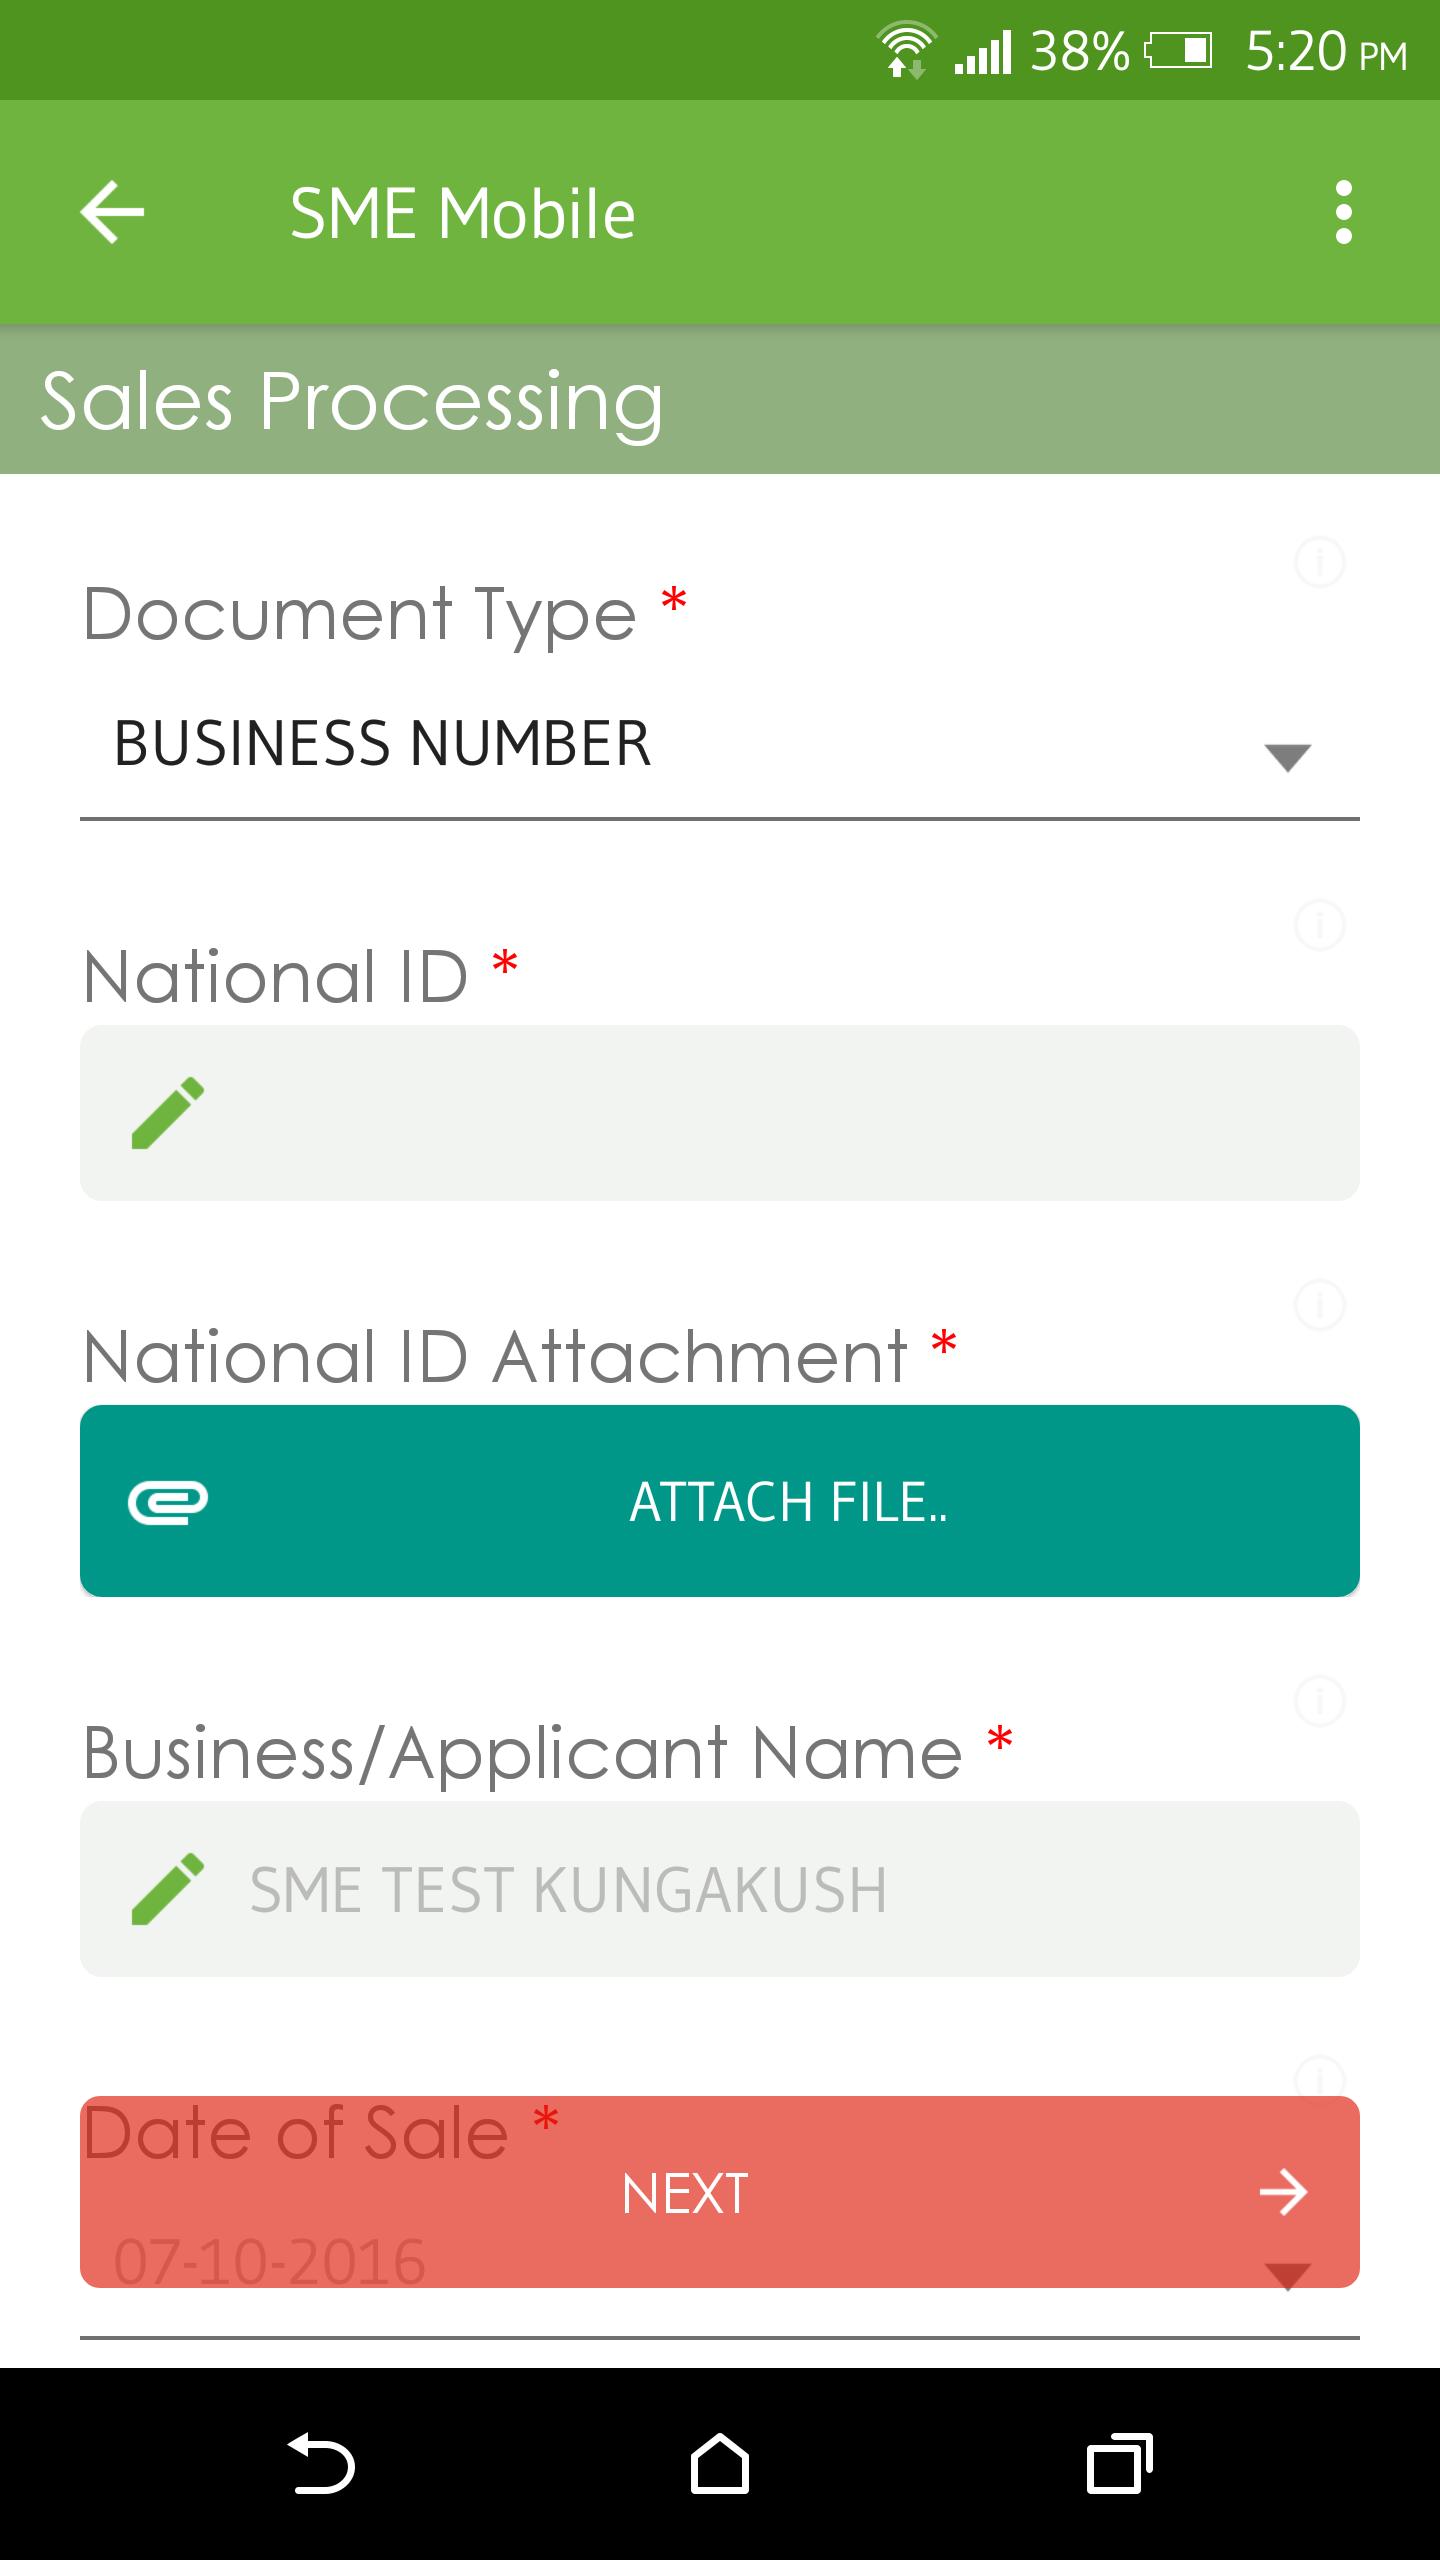Tap the back arrow in header
Screen dimensions: 1440x2560
112,212
